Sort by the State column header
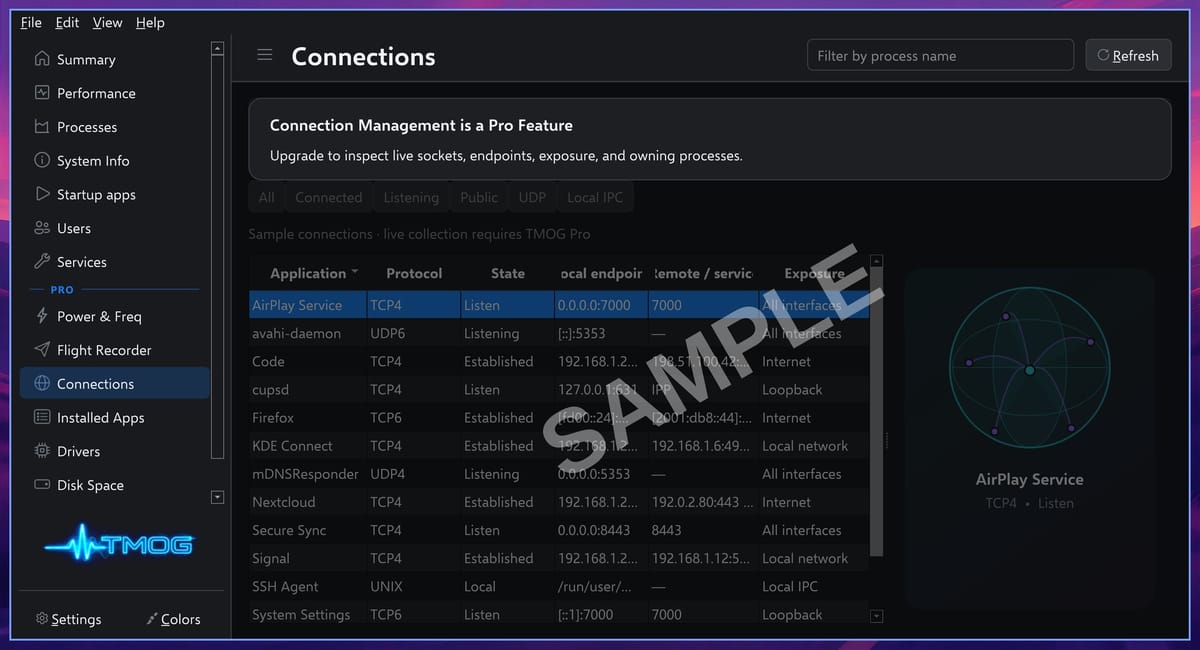The width and height of the screenshot is (1200, 650). coord(508,273)
